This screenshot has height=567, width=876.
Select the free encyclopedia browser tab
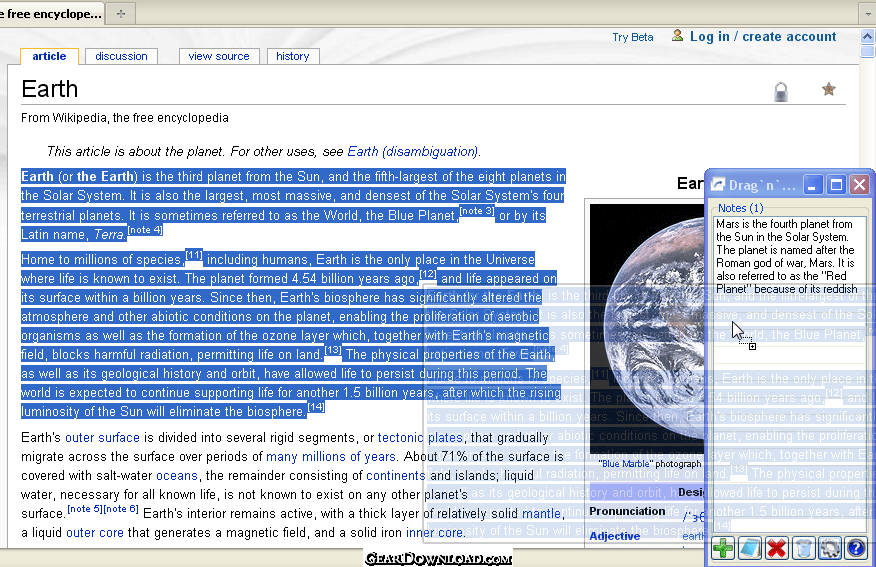pyautogui.click(x=51, y=14)
